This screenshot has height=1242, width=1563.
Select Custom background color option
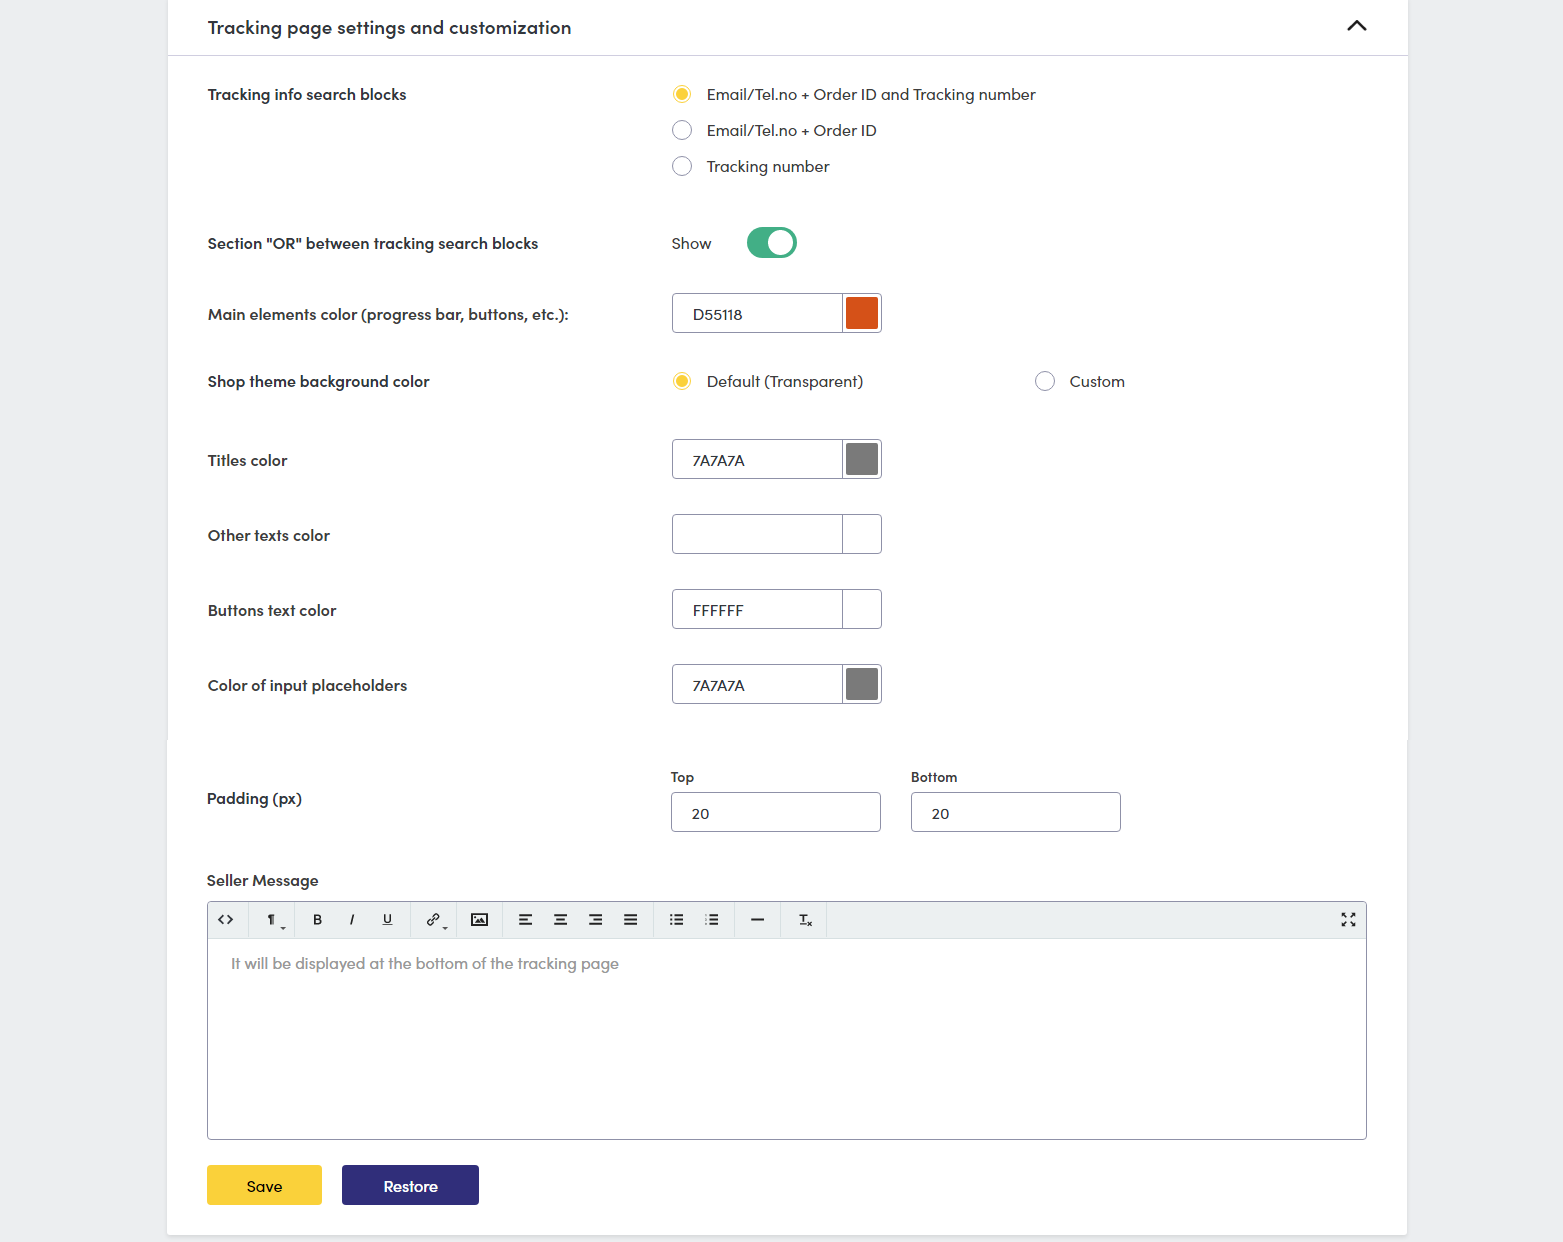click(1045, 381)
